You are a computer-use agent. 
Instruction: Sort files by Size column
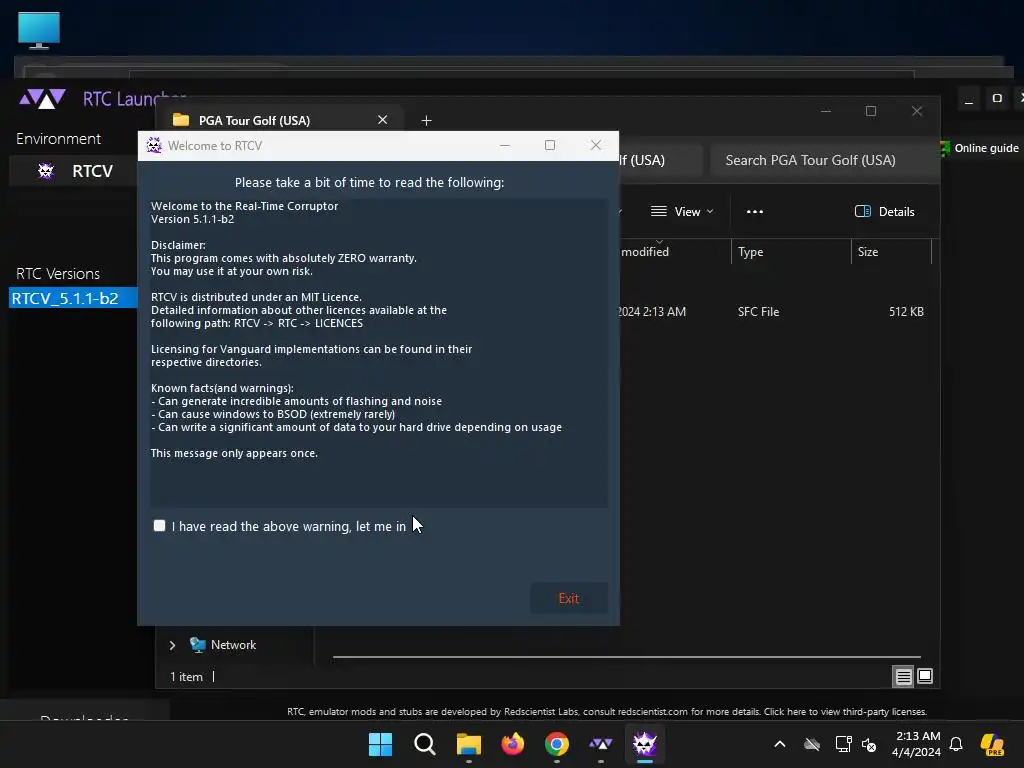pyautogui.click(x=891, y=251)
